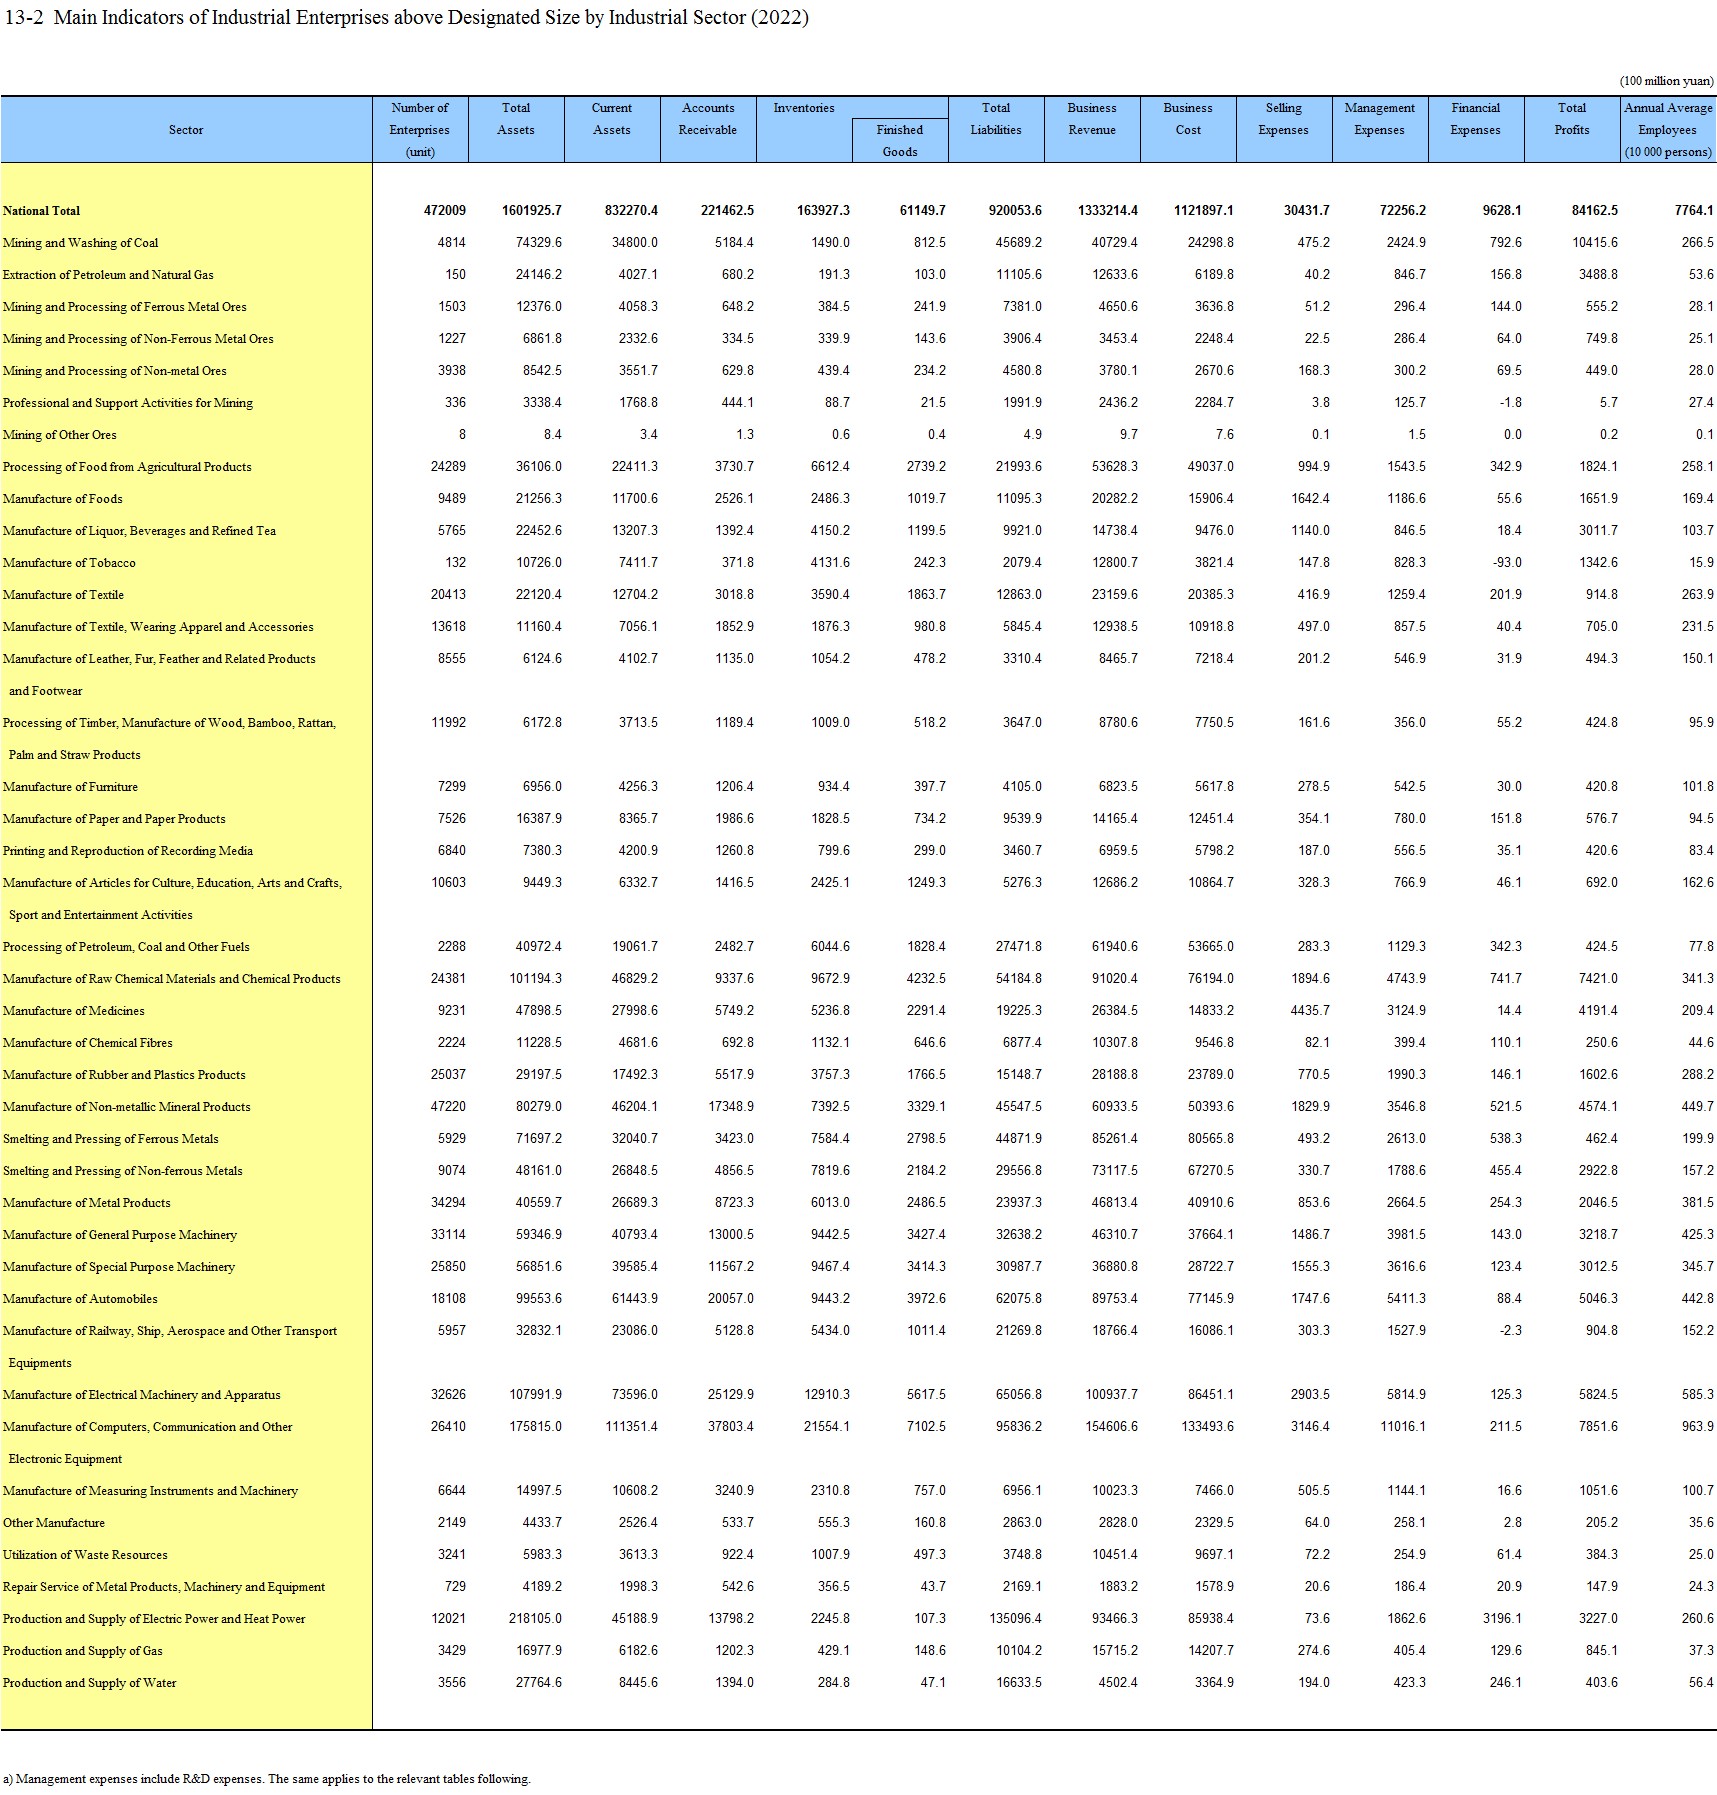
Task: Select 'Manufacture of Automobiles' row label
Action: click(80, 1299)
